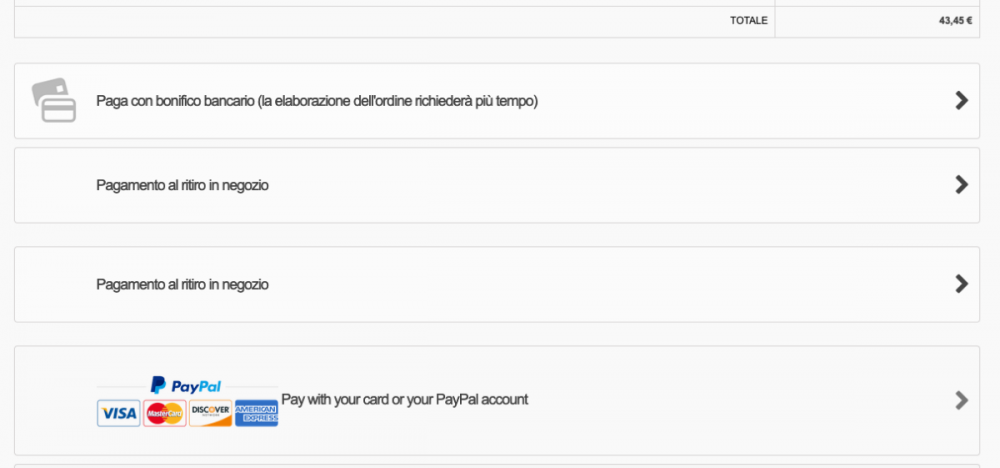
Task: Click the TOTALE label cell
Action: [748, 20]
